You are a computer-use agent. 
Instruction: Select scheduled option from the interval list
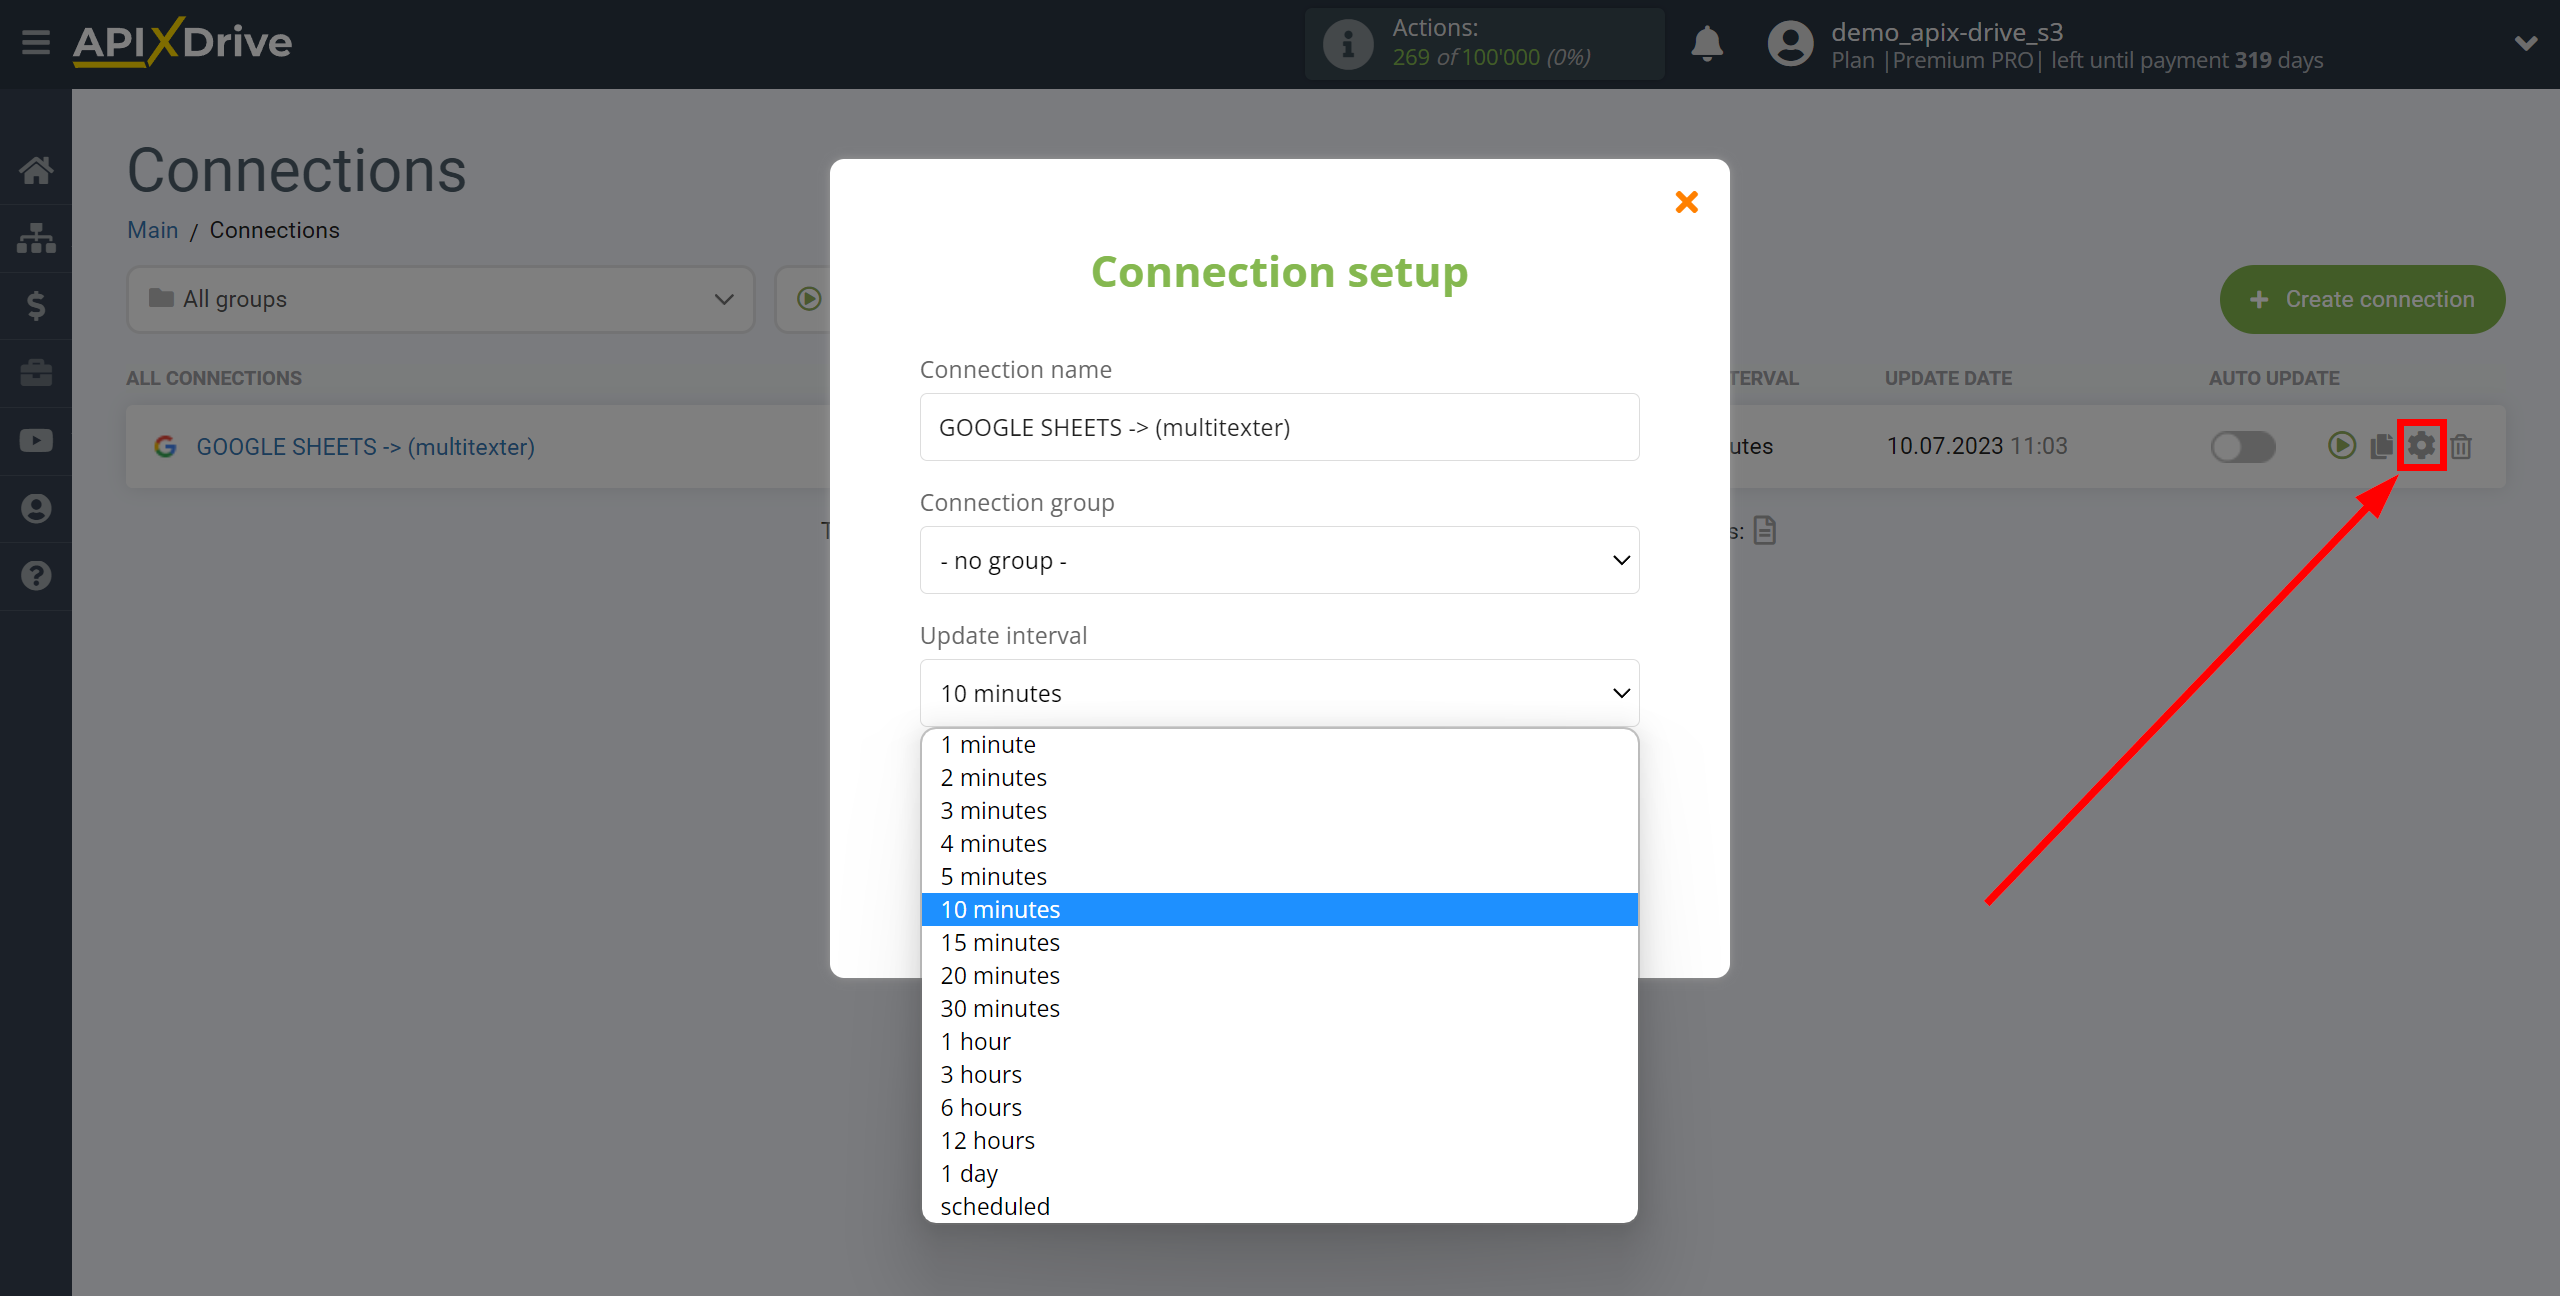(x=993, y=1205)
